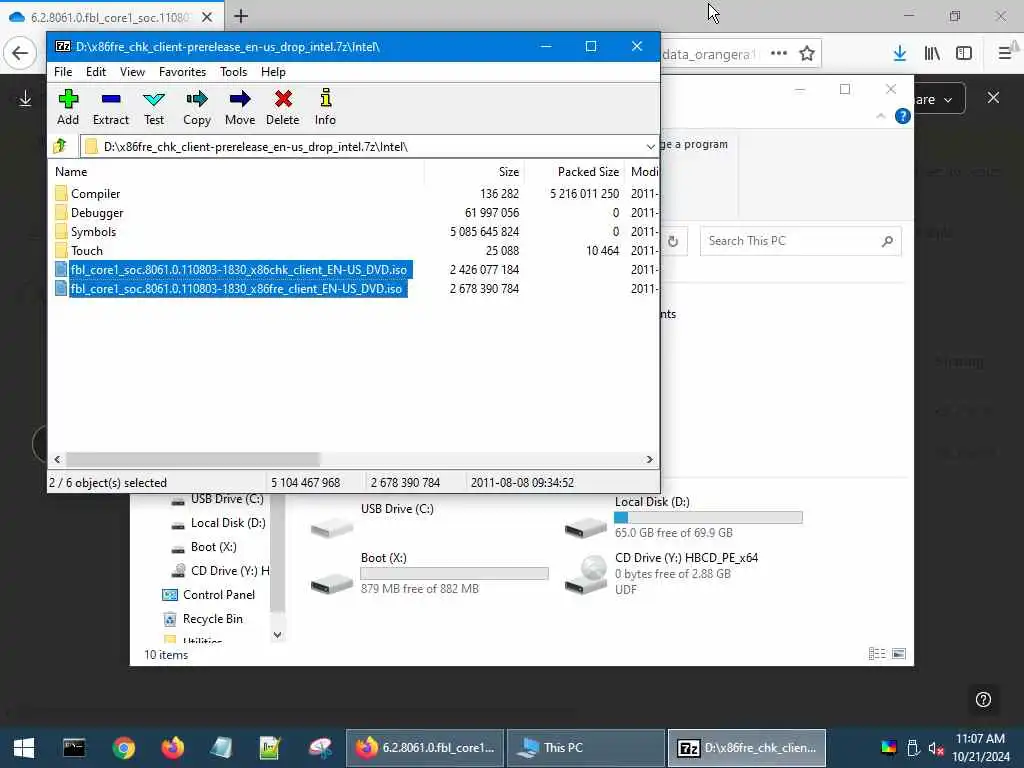Extract selected files with 7-Zip Extract icon
The image size is (1024, 768).
[x=111, y=107]
